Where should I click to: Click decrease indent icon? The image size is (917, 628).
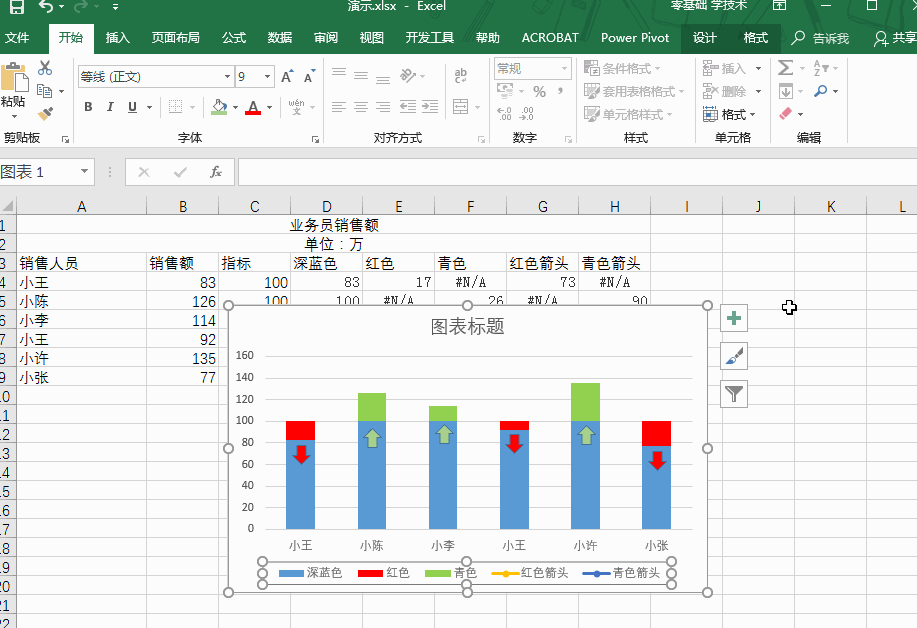tap(408, 106)
